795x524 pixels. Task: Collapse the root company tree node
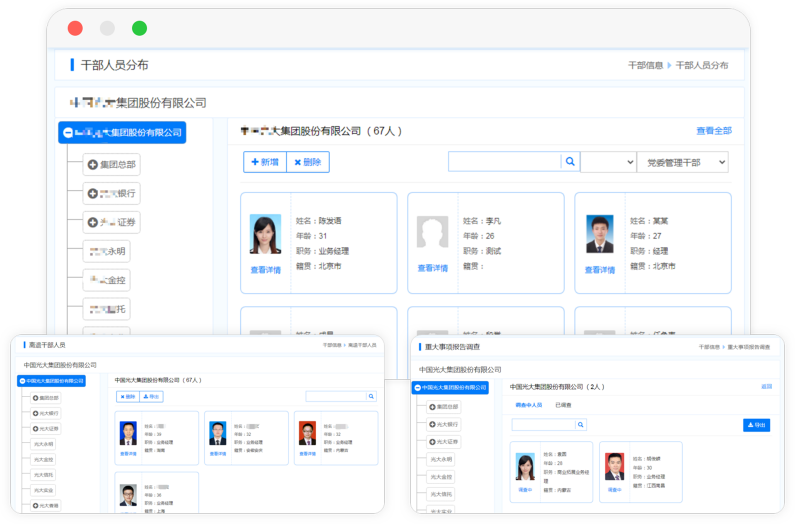(68, 132)
